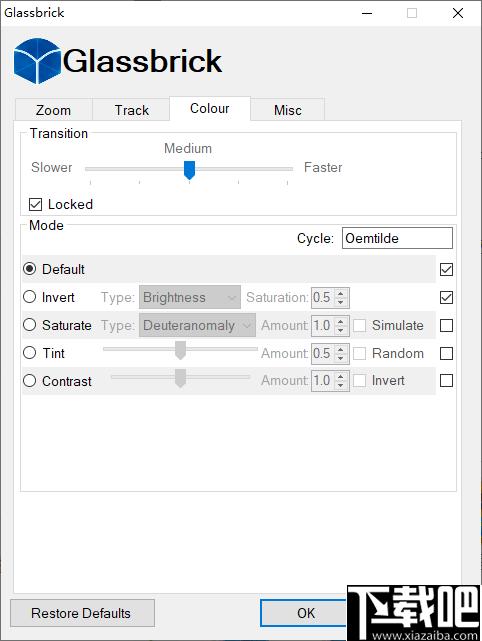Image resolution: width=482 pixels, height=641 pixels.
Task: Go to the Track tab
Action: pyautogui.click(x=131, y=110)
